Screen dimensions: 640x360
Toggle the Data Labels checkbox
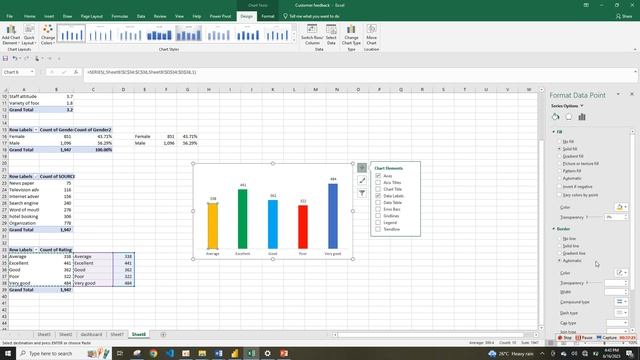[x=378, y=196]
